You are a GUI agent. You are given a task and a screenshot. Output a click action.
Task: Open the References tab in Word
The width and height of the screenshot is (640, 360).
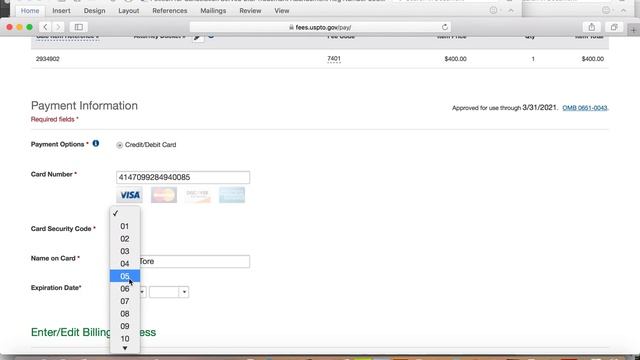pos(170,11)
